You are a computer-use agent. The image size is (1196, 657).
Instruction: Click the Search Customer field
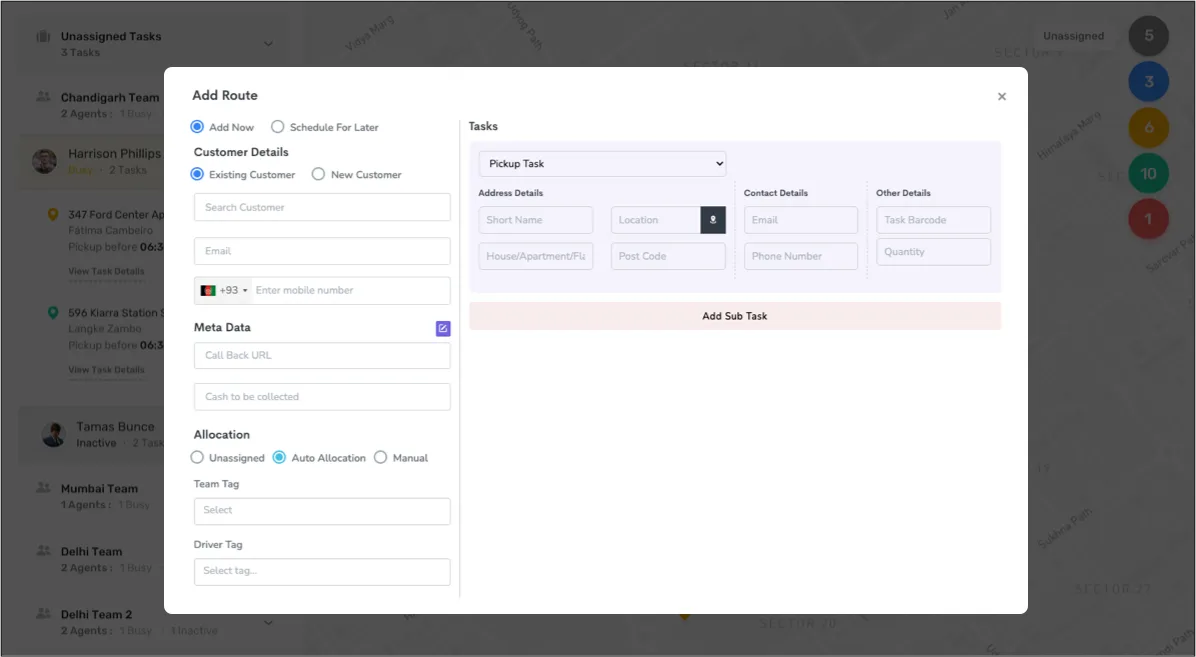point(322,208)
